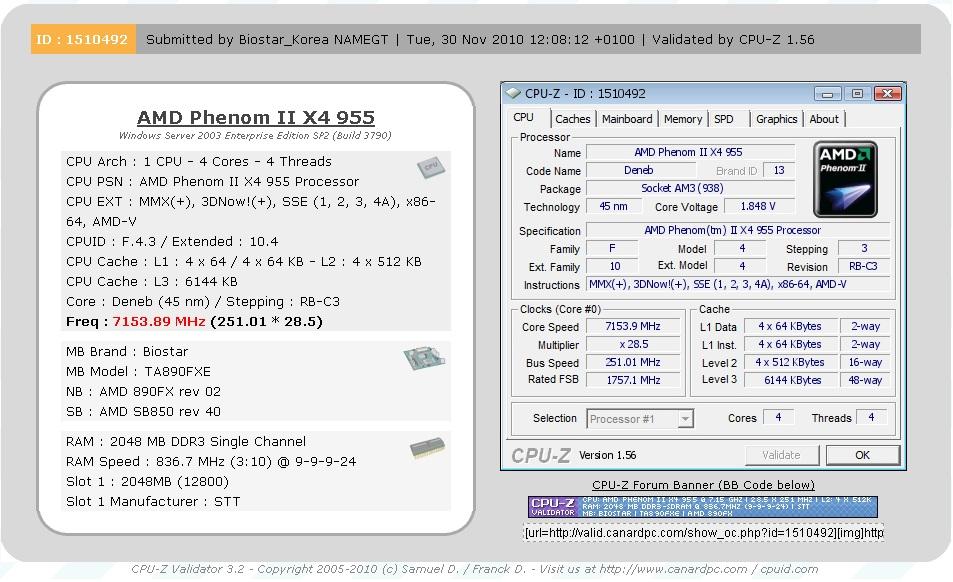Select the SPD tab
Screen dimensions: 953x582
click(723, 119)
